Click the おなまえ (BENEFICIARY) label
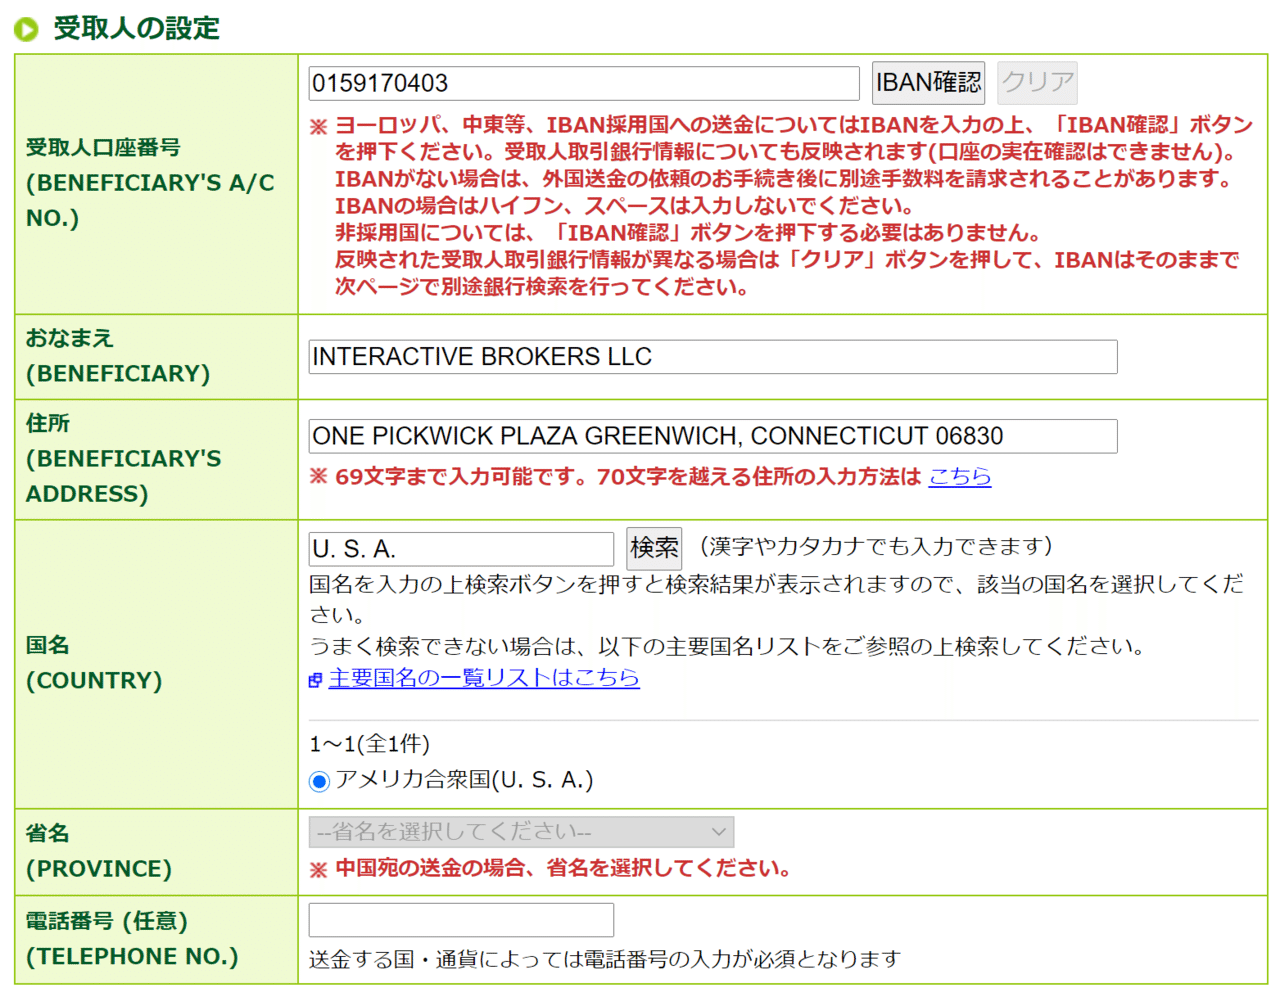Viewport: 1280px width, 997px height. 118,356
